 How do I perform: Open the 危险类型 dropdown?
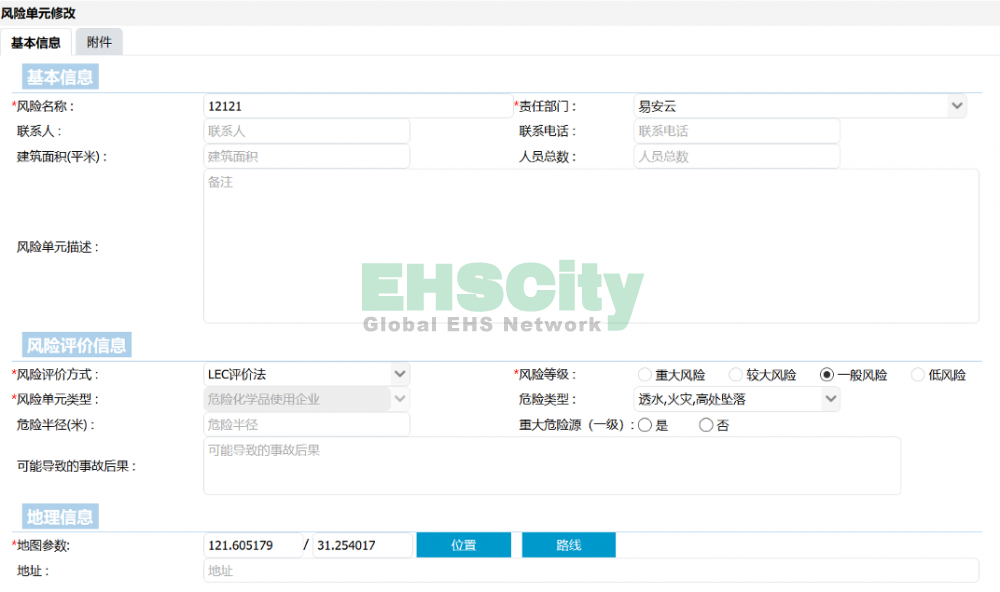736,399
